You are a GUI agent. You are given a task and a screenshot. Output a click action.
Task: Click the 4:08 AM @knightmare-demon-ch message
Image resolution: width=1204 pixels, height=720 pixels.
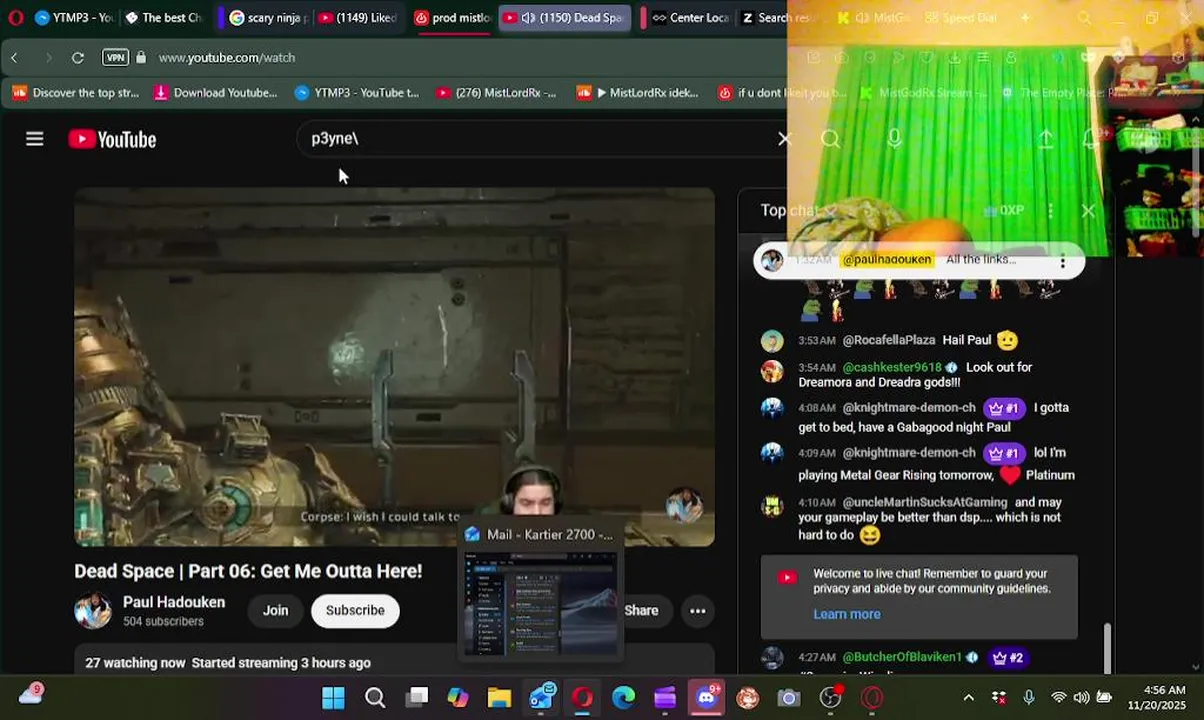coord(918,417)
